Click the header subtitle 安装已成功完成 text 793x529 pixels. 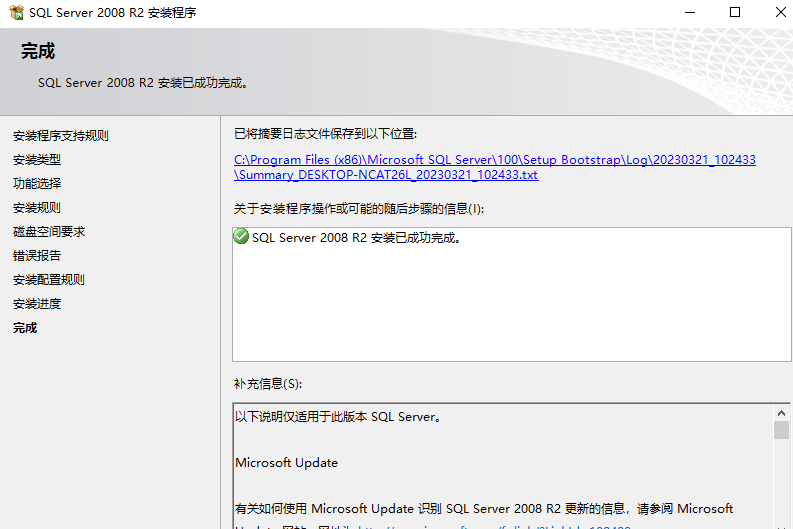pyautogui.click(x=143, y=83)
